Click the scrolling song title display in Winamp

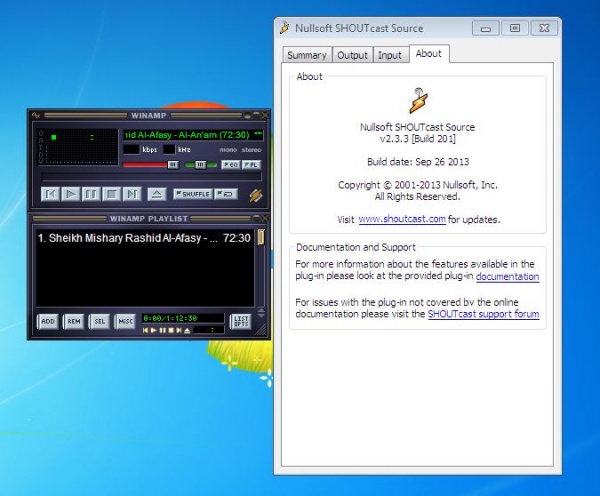pyautogui.click(x=193, y=135)
